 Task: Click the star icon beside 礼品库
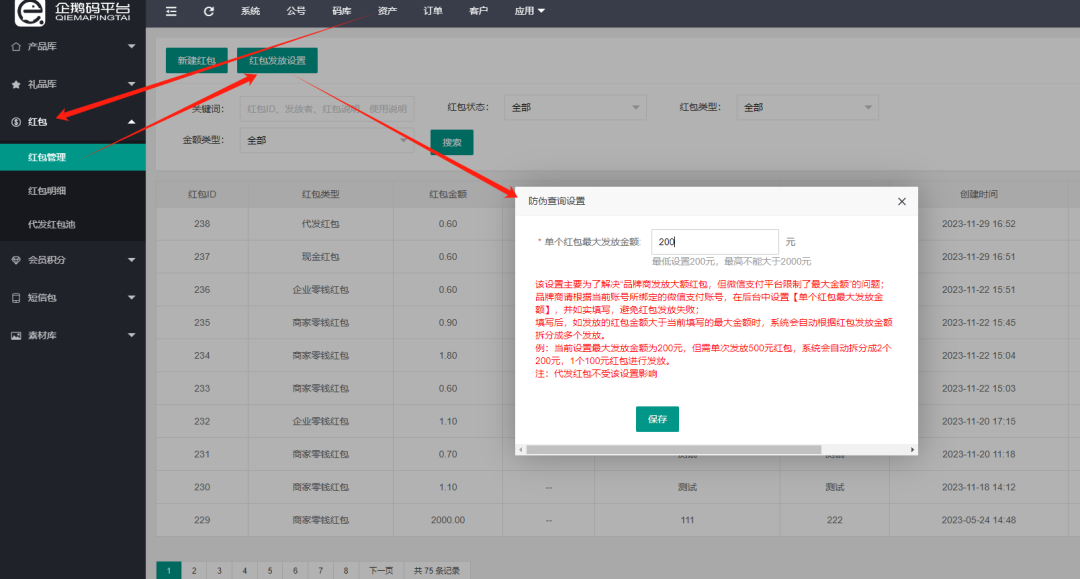[16, 84]
